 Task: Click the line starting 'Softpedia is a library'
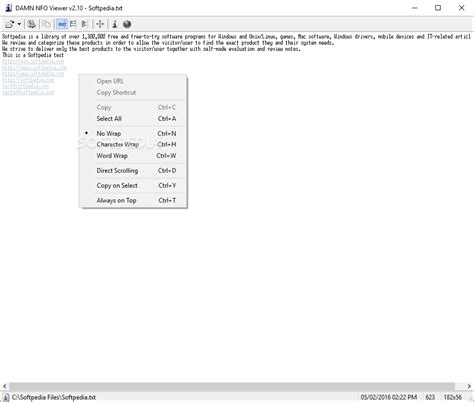coord(236,37)
